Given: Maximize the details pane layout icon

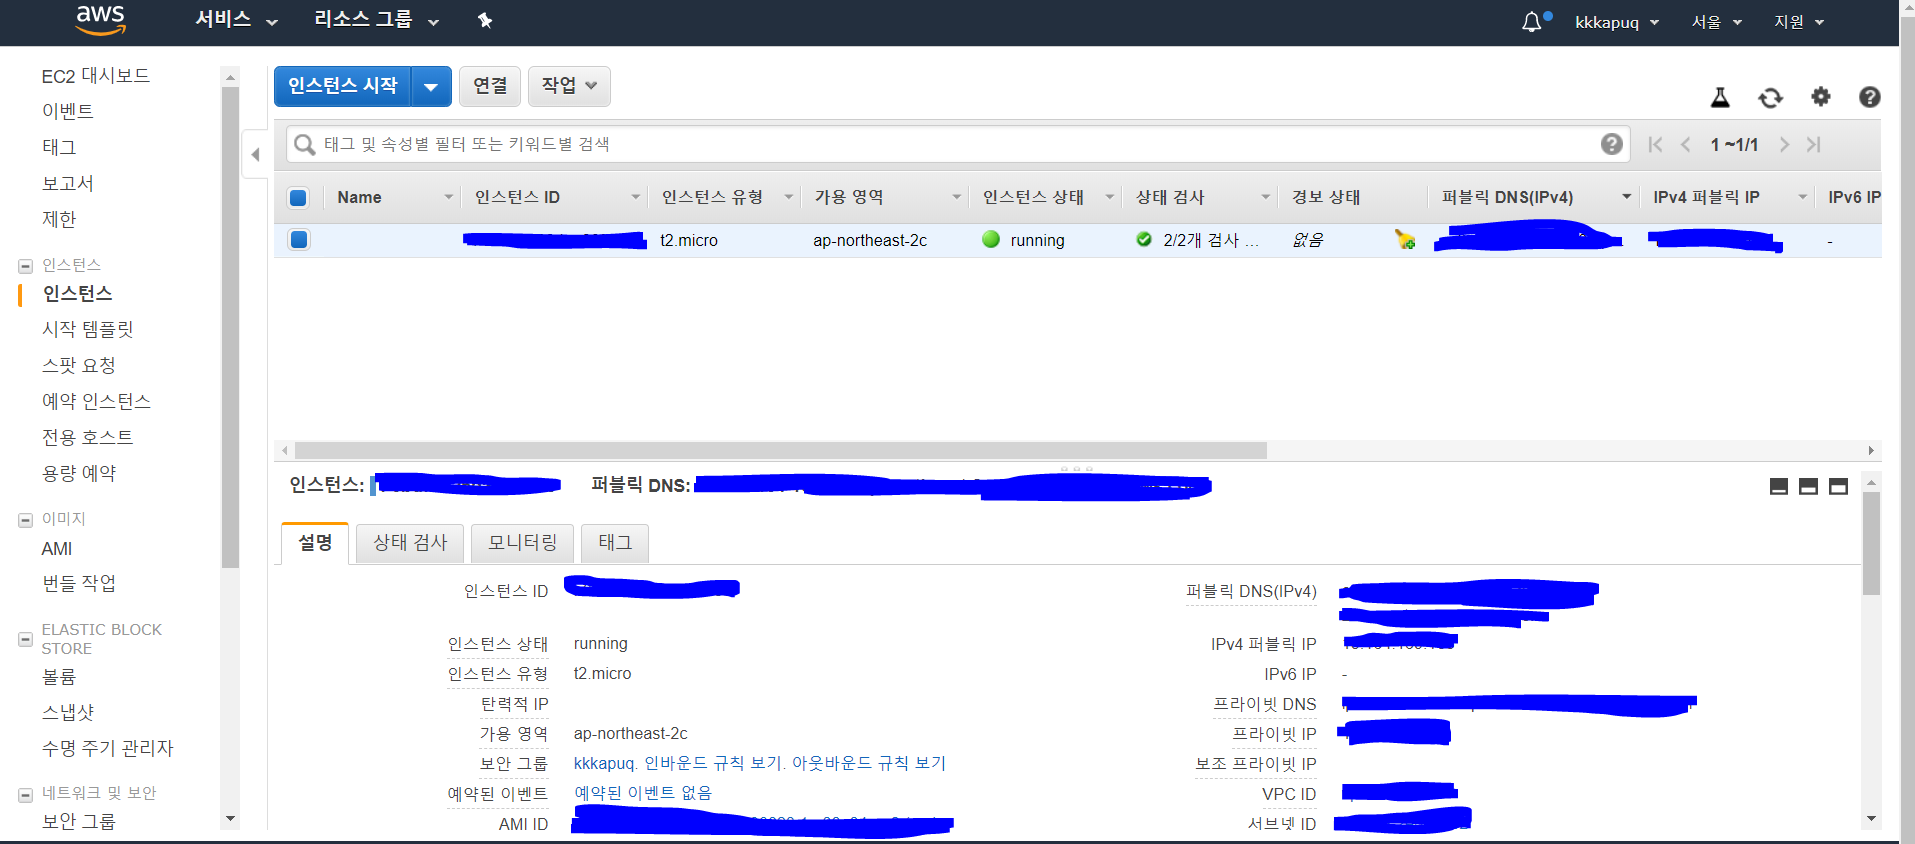Looking at the screenshot, I should (1838, 486).
